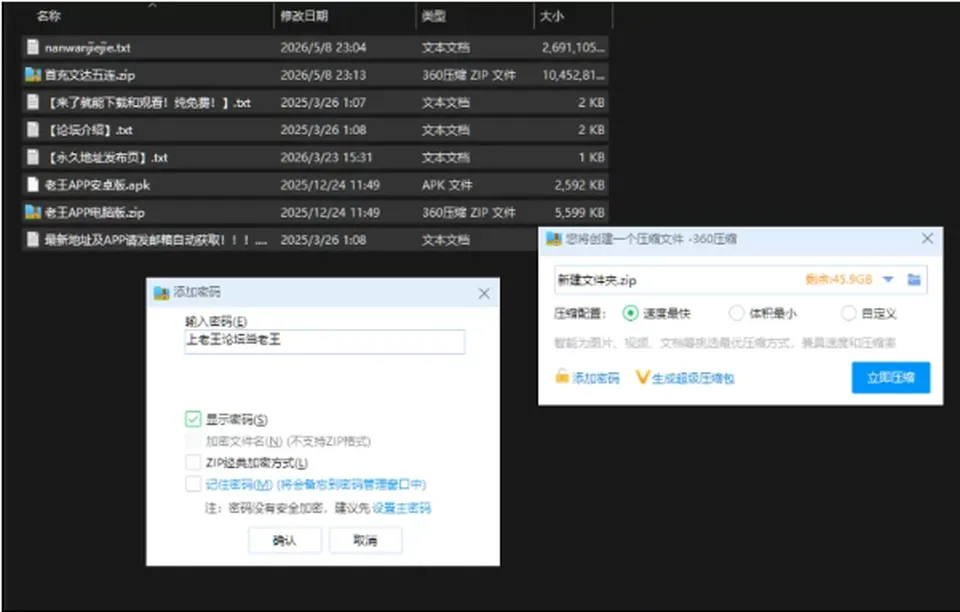Select the 速度最快 radio option
This screenshot has width=960, height=612.
tap(630, 313)
